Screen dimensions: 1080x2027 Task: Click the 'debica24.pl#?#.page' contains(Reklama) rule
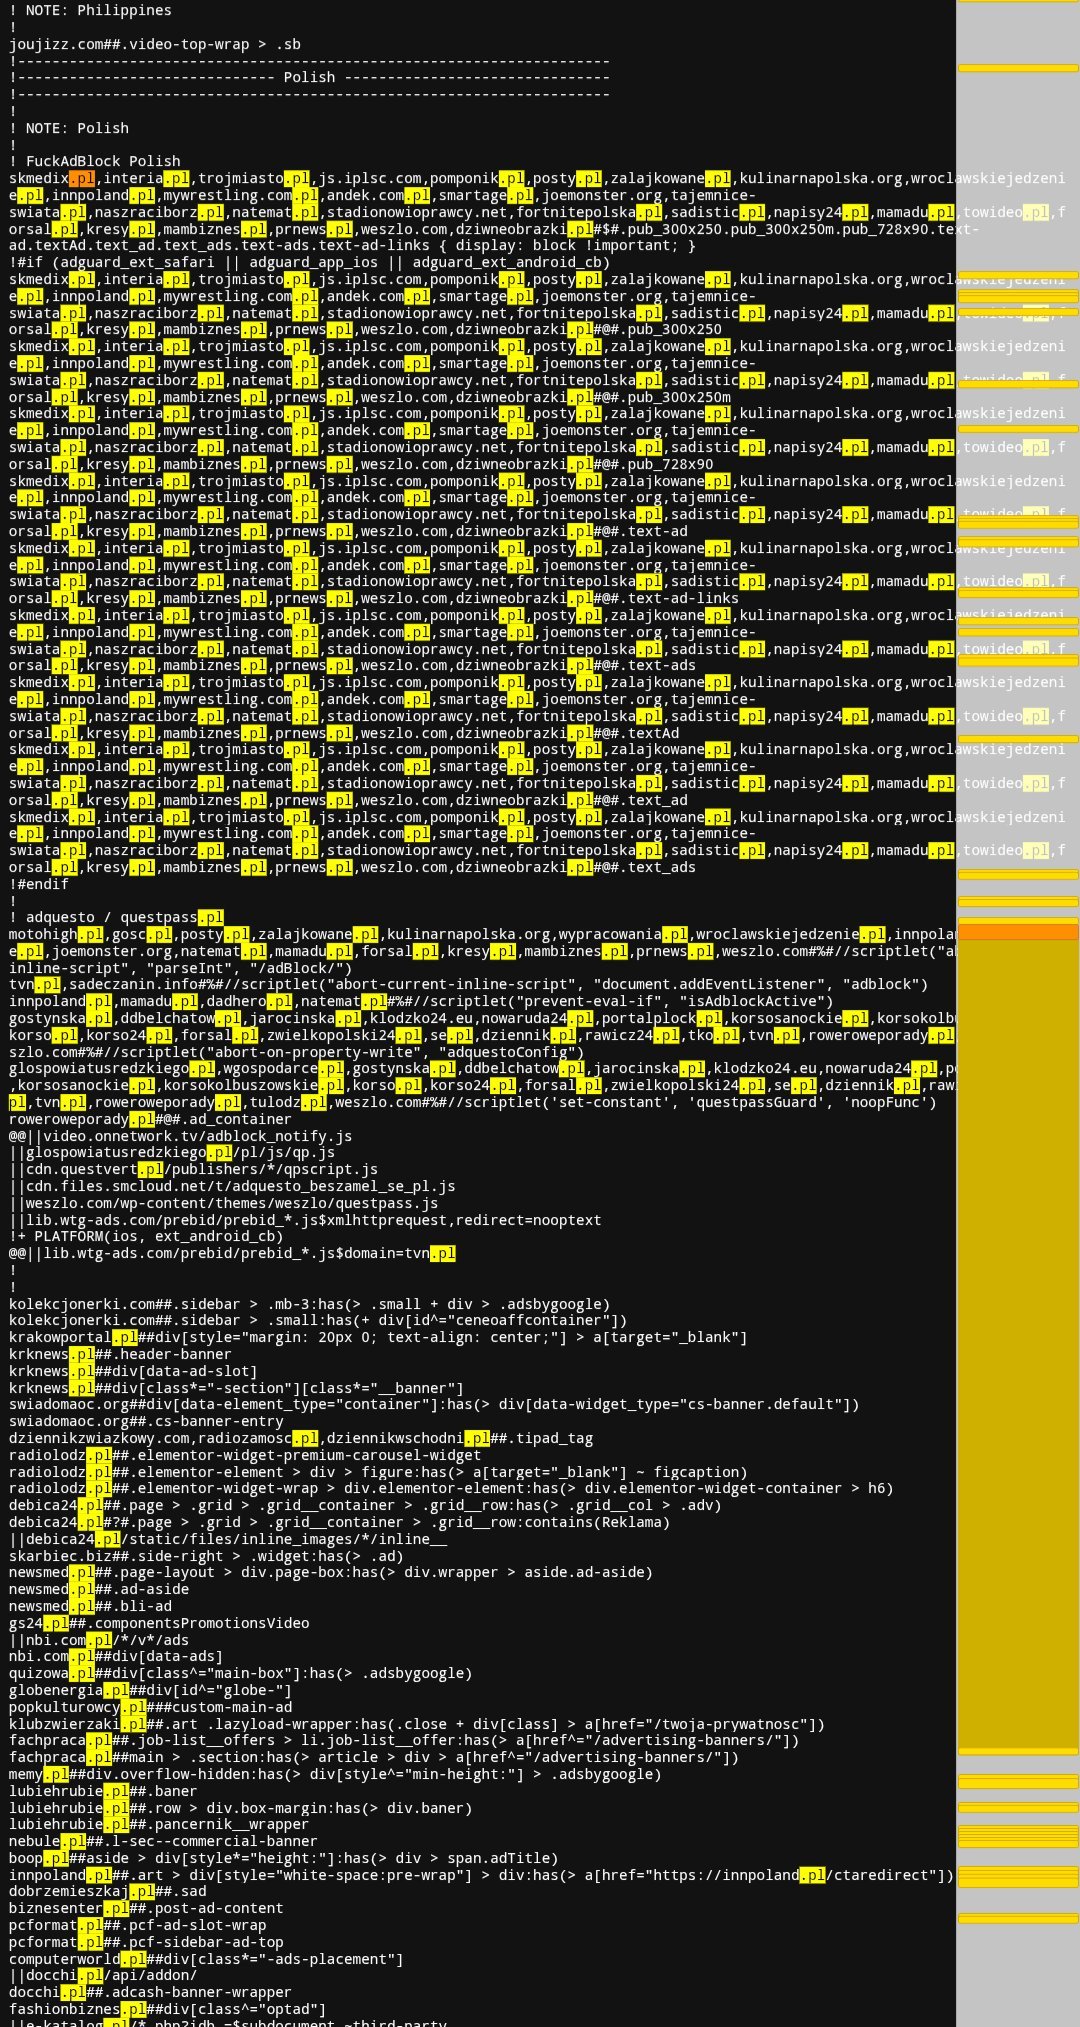pos(340,1522)
